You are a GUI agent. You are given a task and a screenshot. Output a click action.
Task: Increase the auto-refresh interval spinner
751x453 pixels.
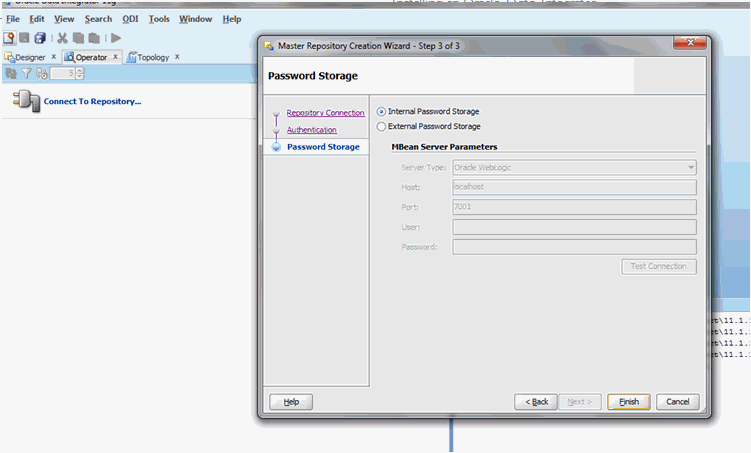click(x=80, y=70)
